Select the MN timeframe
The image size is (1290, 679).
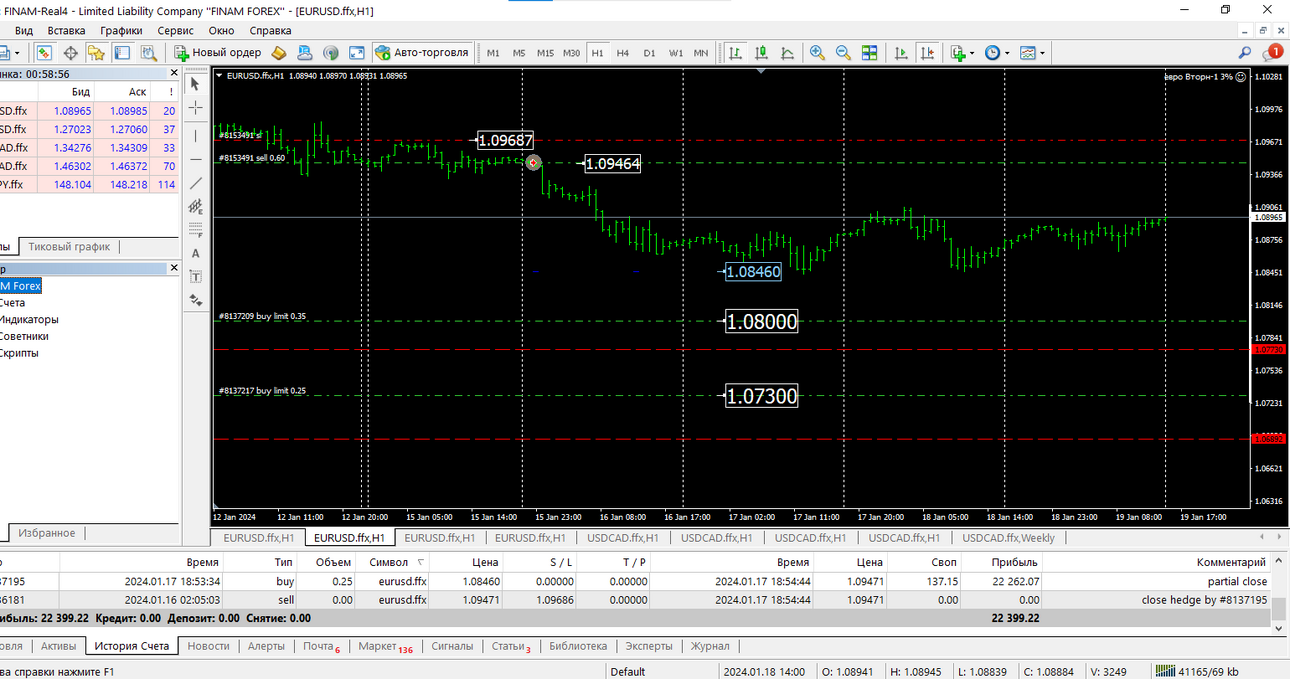[x=701, y=53]
